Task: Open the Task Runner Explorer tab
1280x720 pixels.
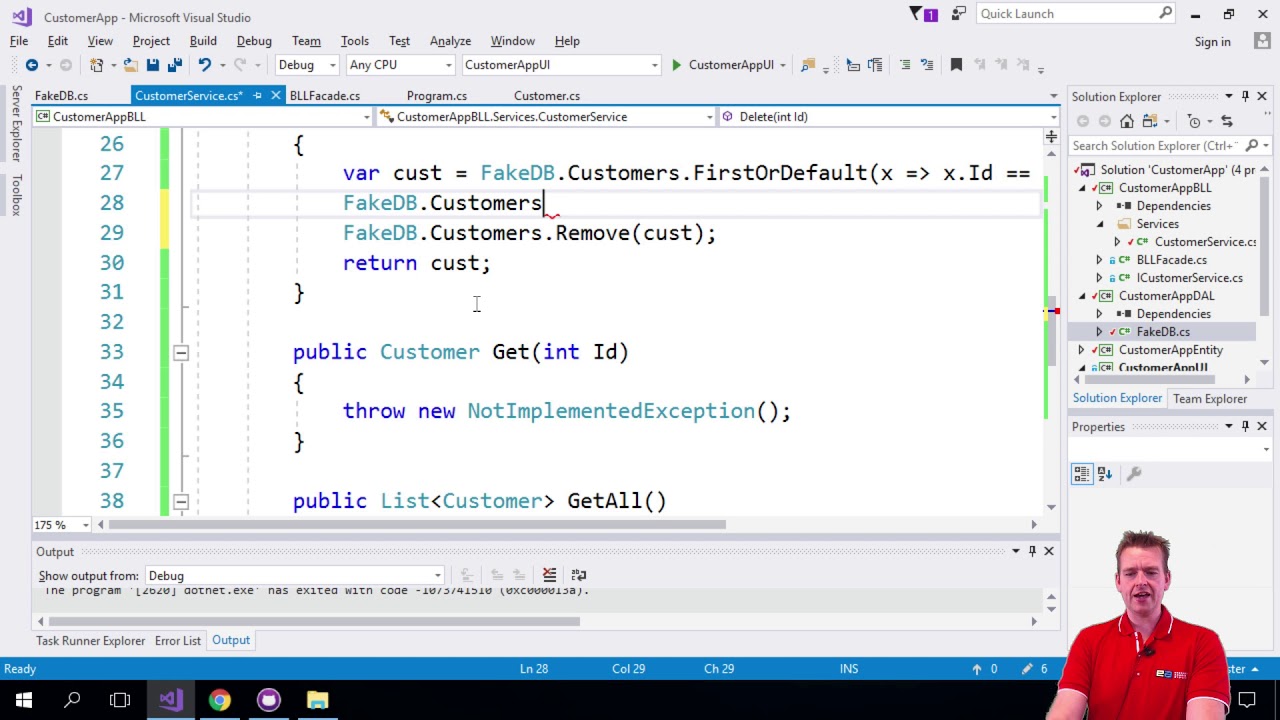Action: [x=90, y=641]
